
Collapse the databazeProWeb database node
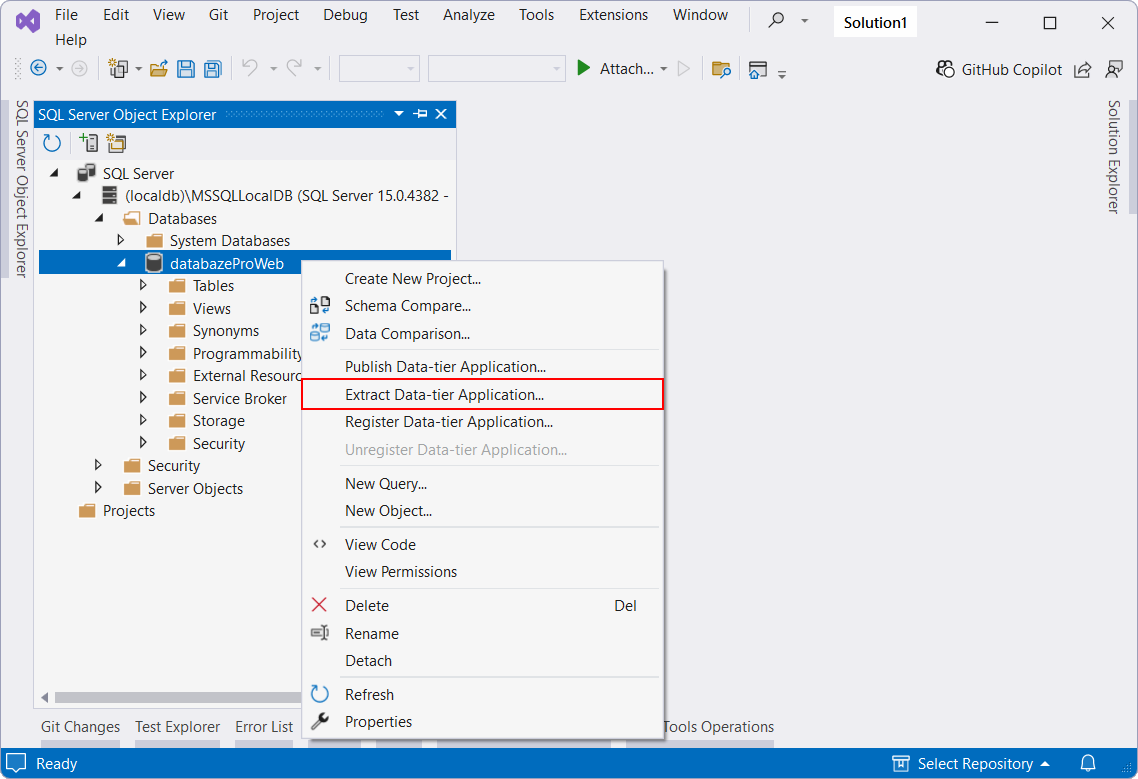124,262
